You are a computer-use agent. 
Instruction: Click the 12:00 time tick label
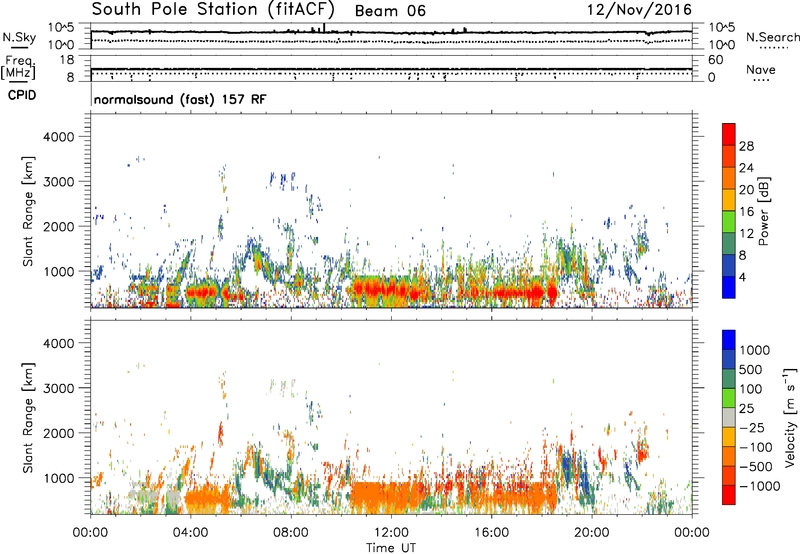coord(391,533)
